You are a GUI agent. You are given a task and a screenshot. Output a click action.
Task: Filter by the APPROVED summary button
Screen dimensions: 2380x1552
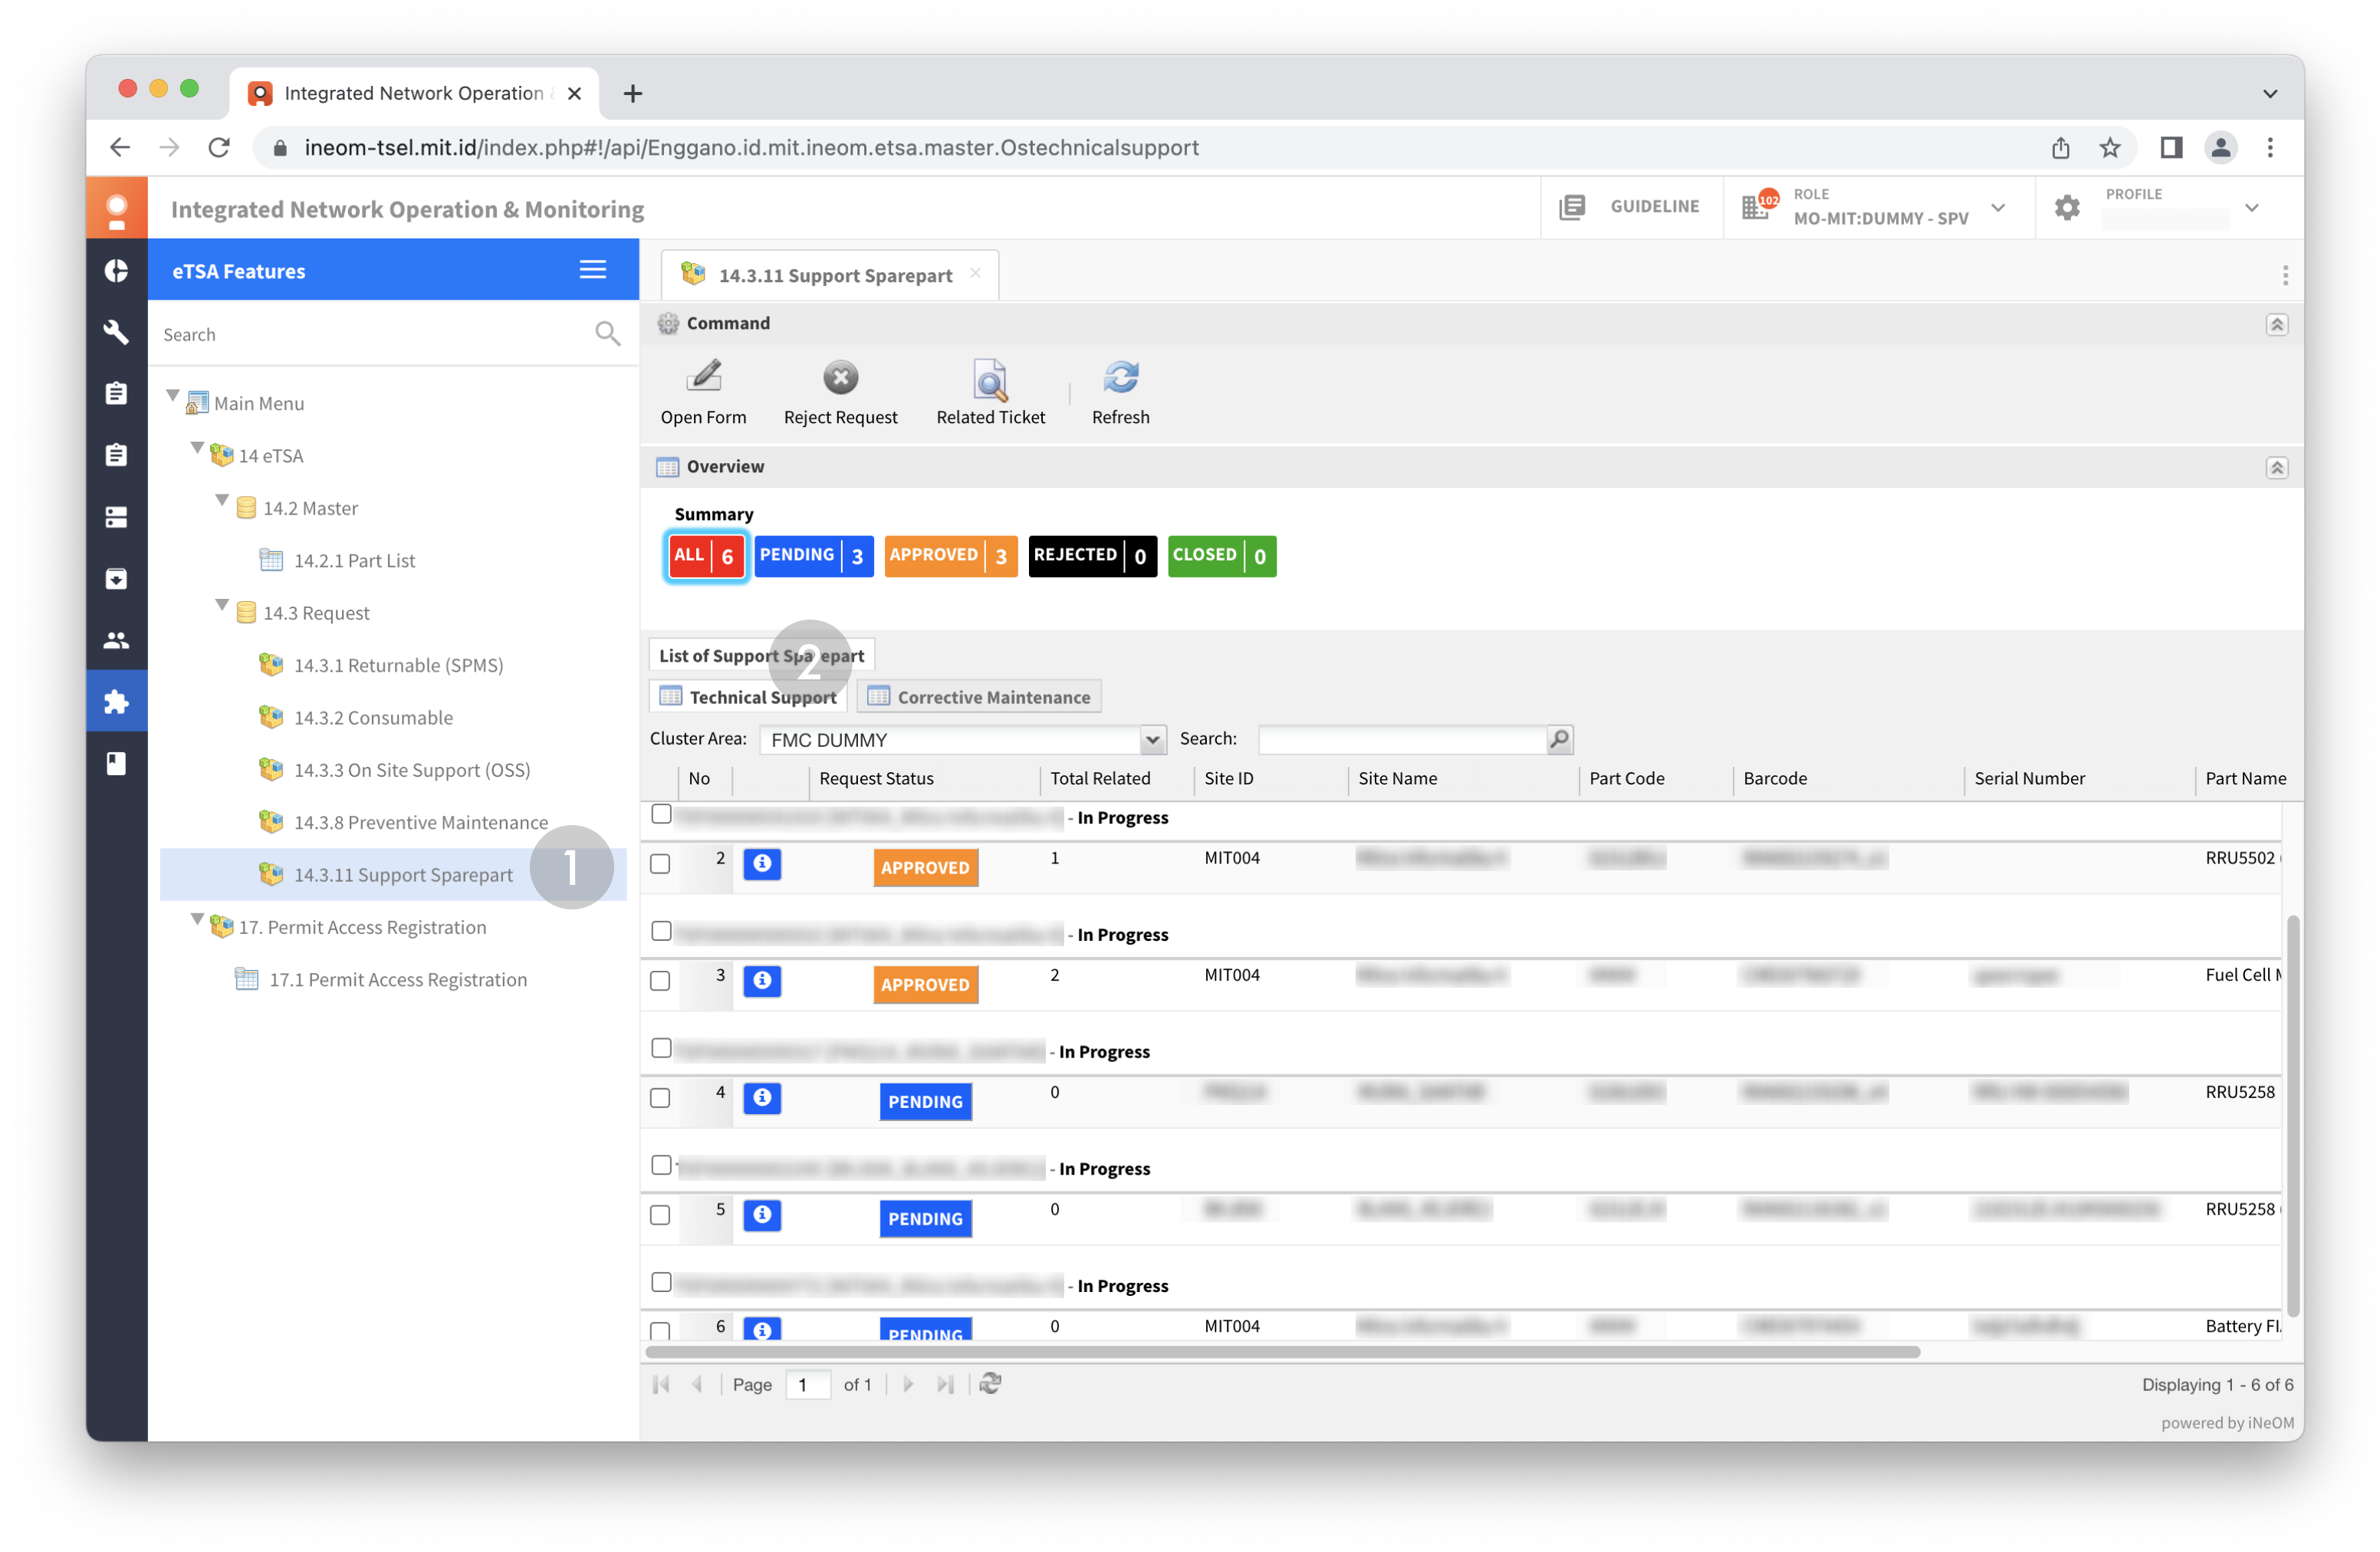point(950,556)
